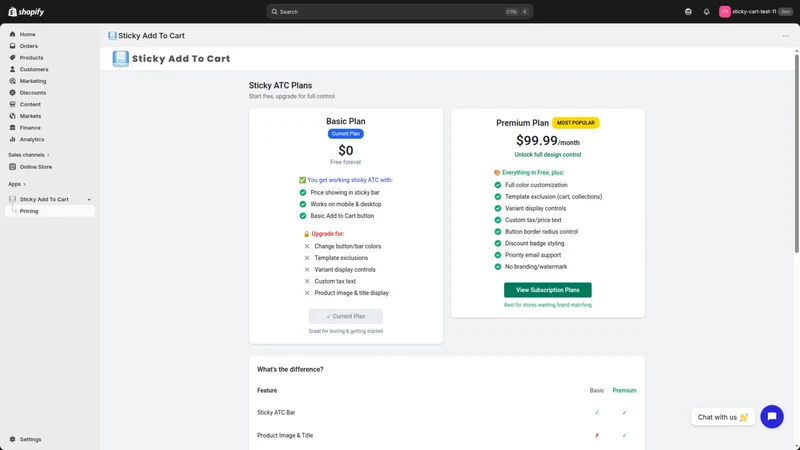Click 'Discount badge styling' feature
Image resolution: width=800 pixels, height=450 pixels.
[534, 243]
